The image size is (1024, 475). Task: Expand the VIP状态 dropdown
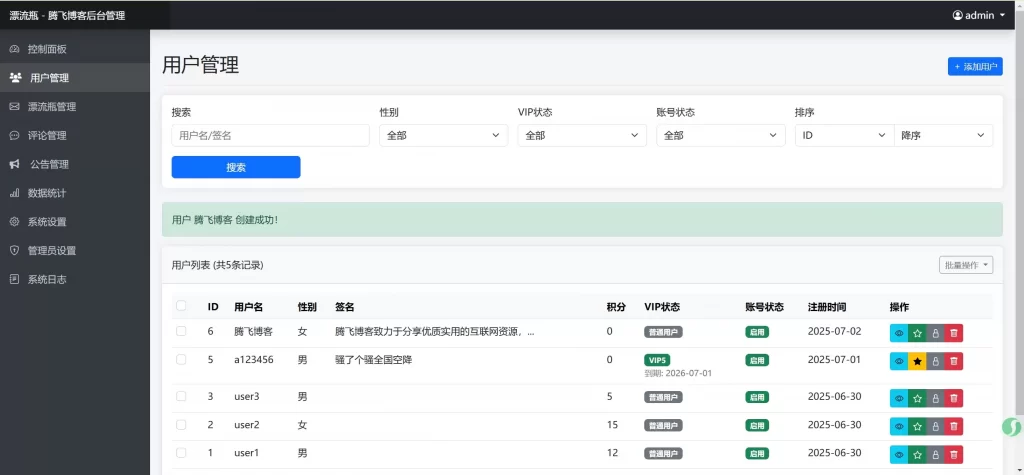coord(582,135)
